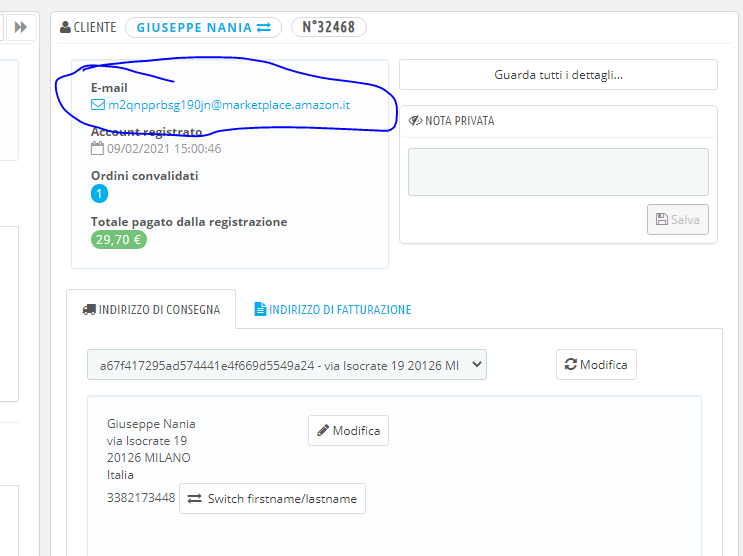Click the calendar icon by registration date
Screen dimensions: 743x556
click(x=97, y=148)
